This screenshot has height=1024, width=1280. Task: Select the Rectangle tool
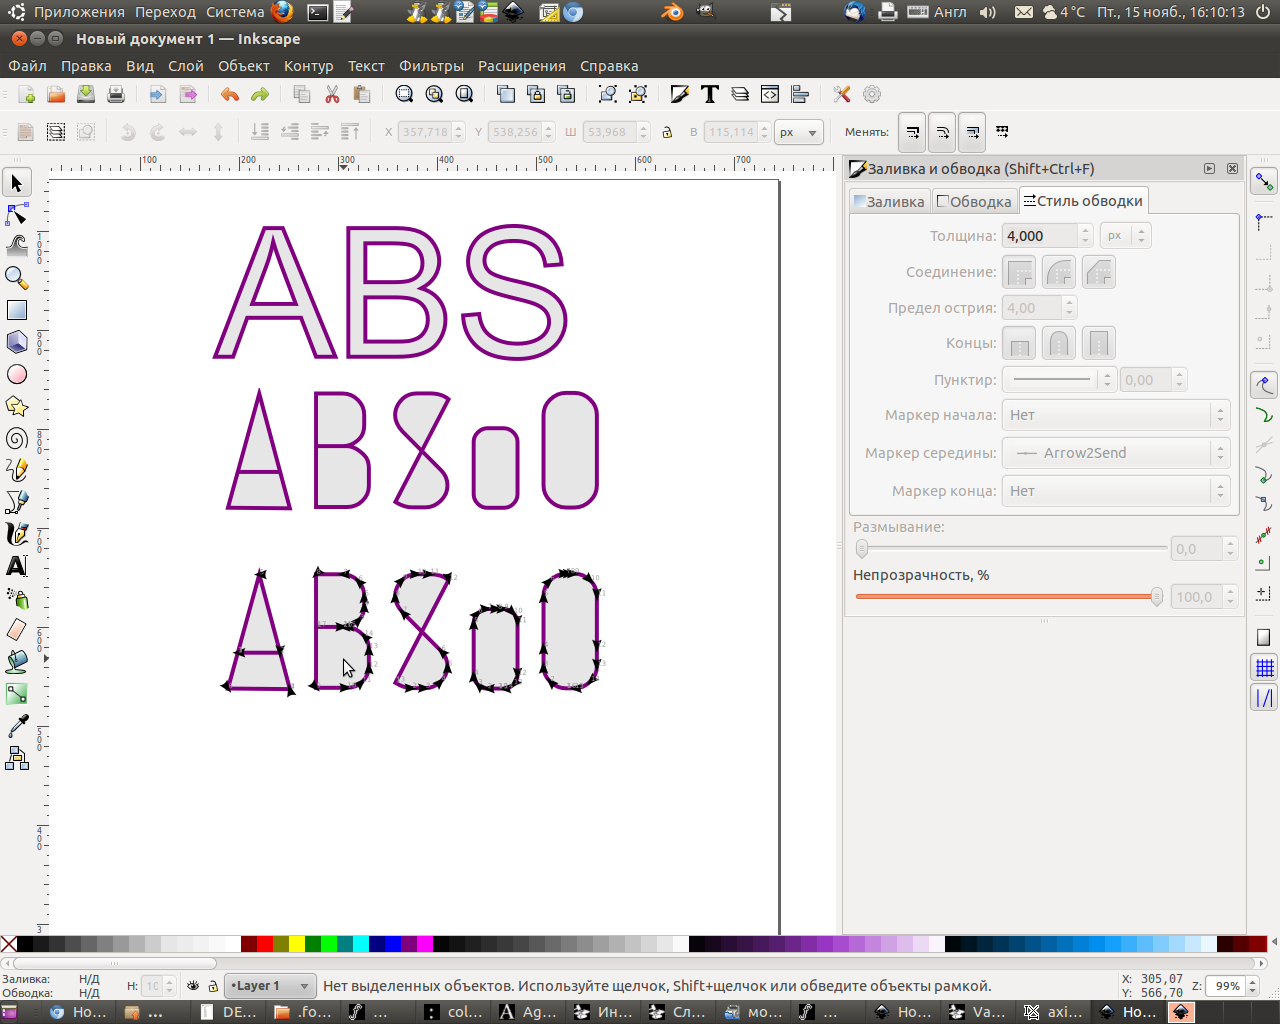click(x=17, y=310)
